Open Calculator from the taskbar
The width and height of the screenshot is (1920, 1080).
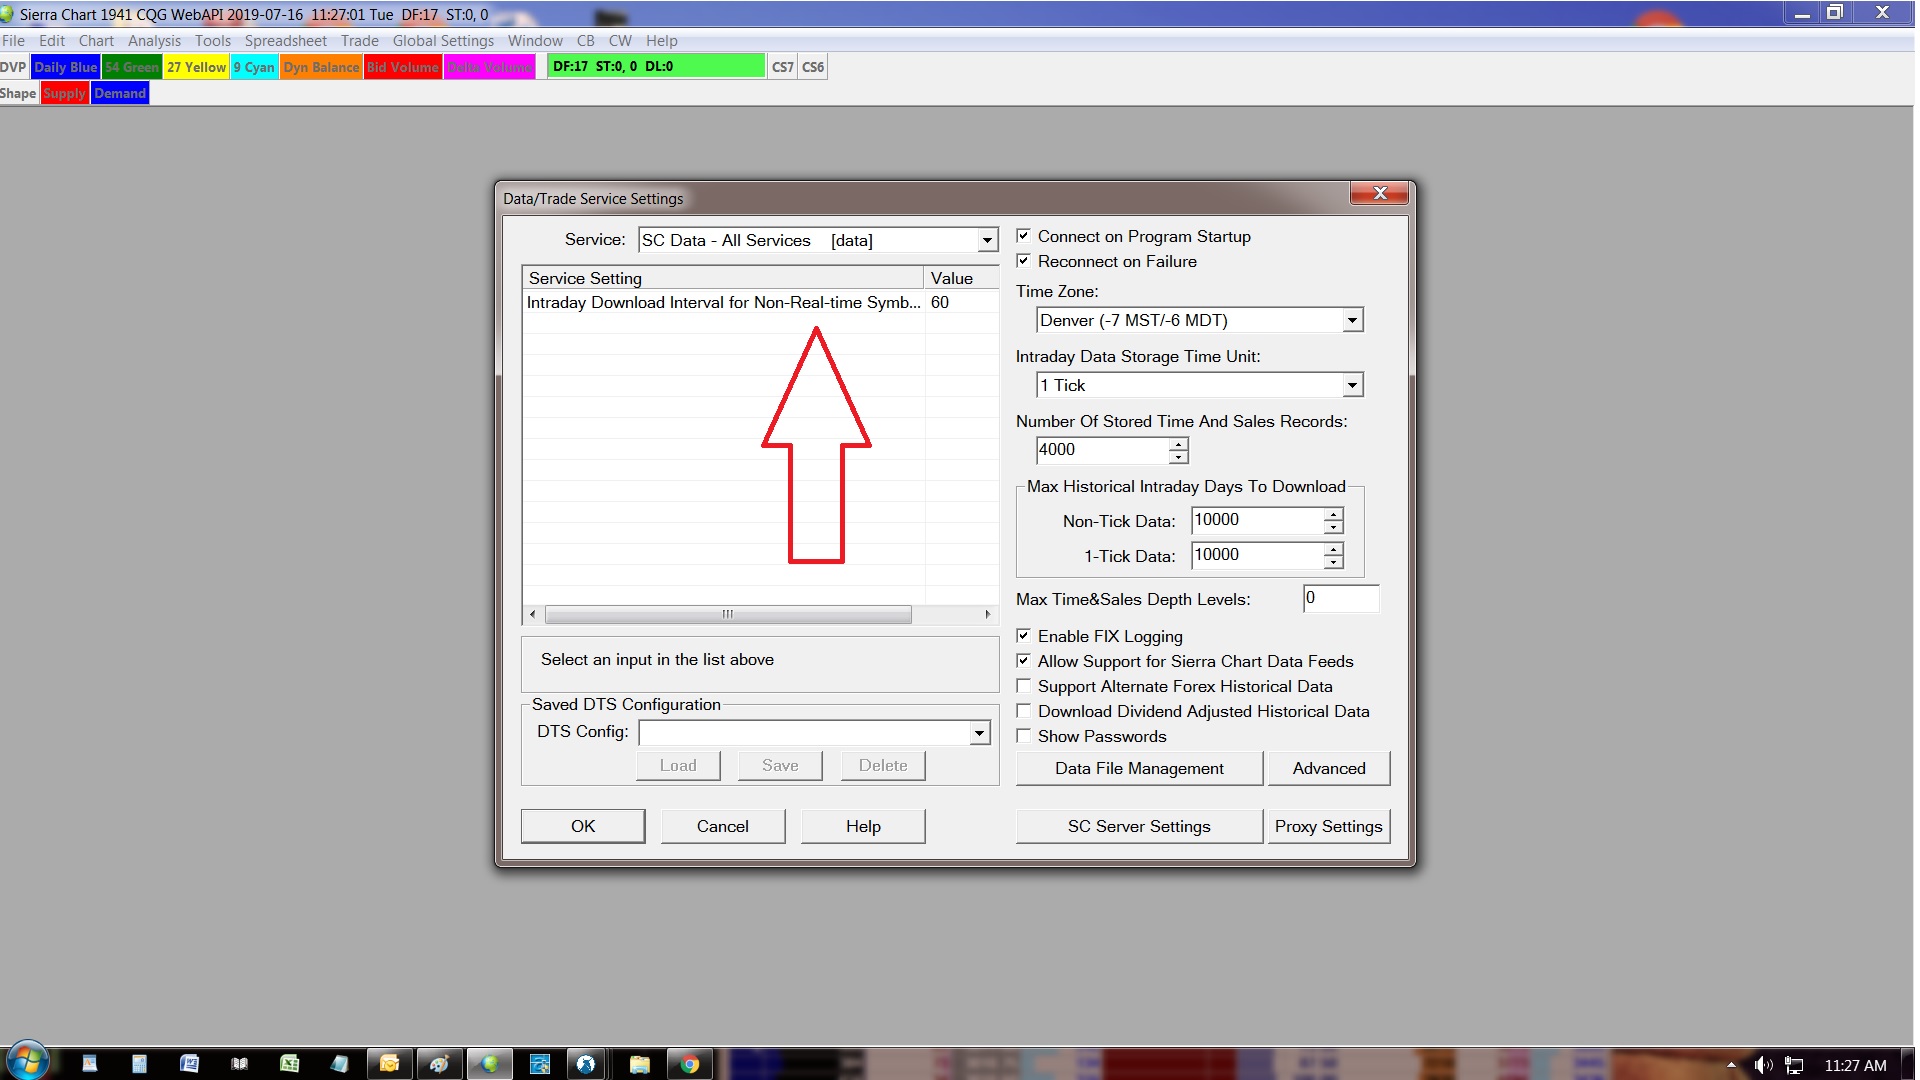coord(139,1064)
